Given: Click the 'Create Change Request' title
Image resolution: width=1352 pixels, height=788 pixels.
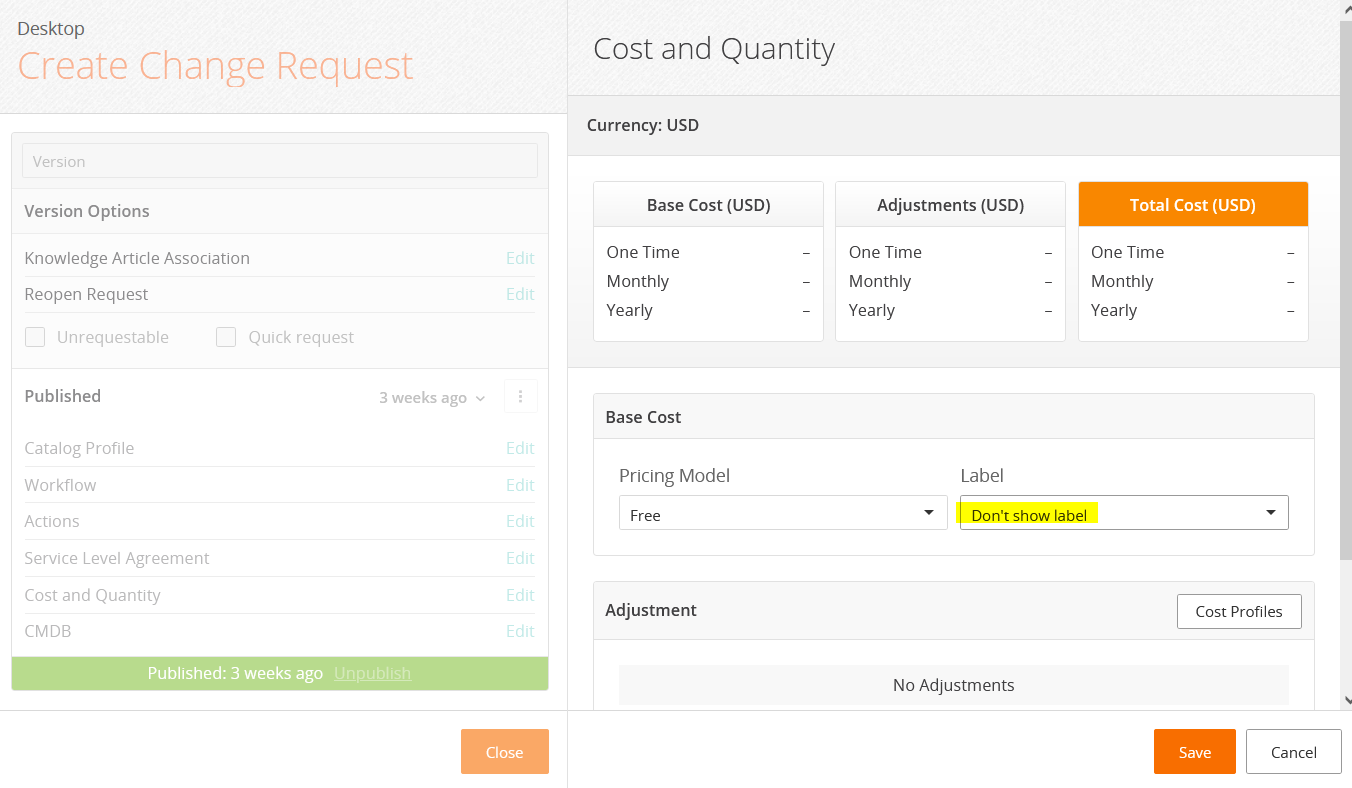Looking at the screenshot, I should pyautogui.click(x=215, y=66).
